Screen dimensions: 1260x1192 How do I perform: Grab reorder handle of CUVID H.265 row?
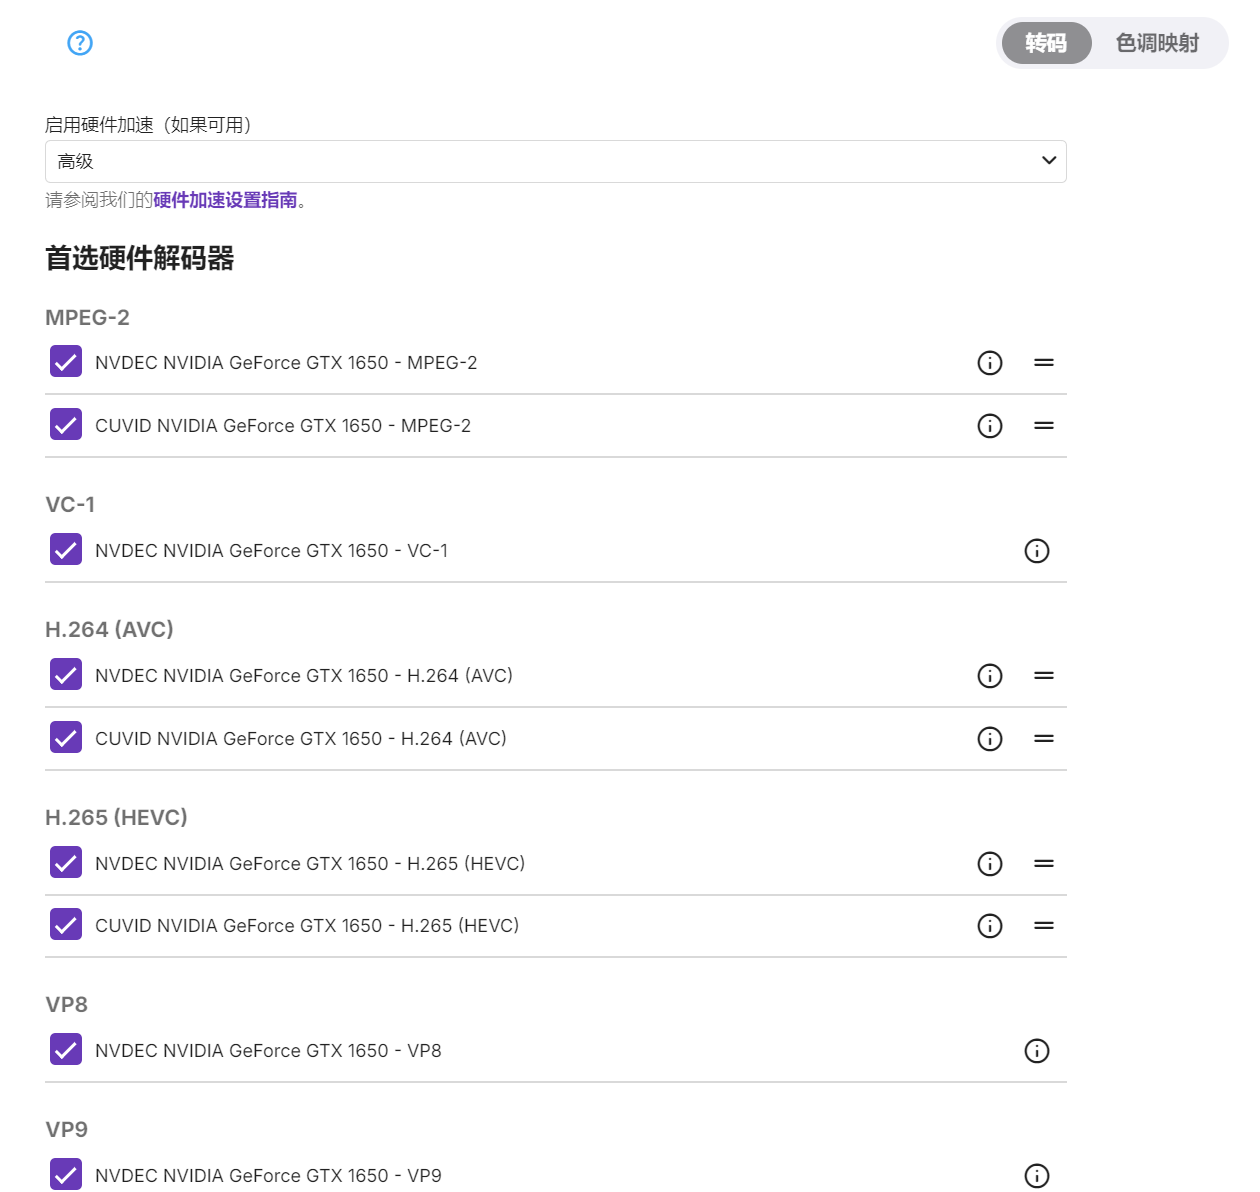[1044, 926]
